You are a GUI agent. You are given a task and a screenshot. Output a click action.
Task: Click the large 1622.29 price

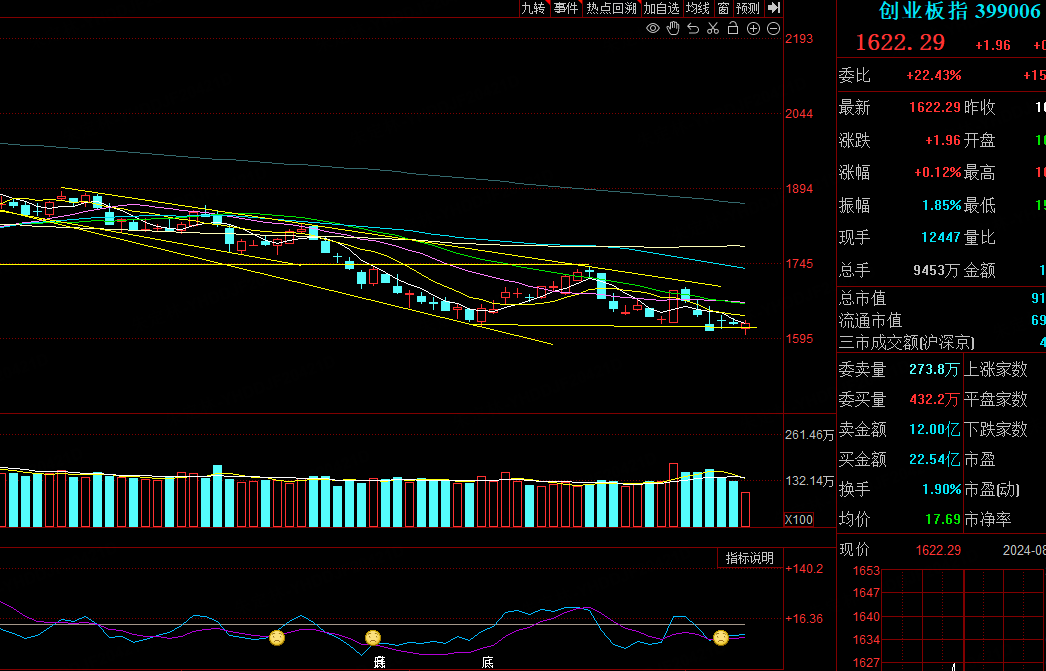[x=900, y=43]
